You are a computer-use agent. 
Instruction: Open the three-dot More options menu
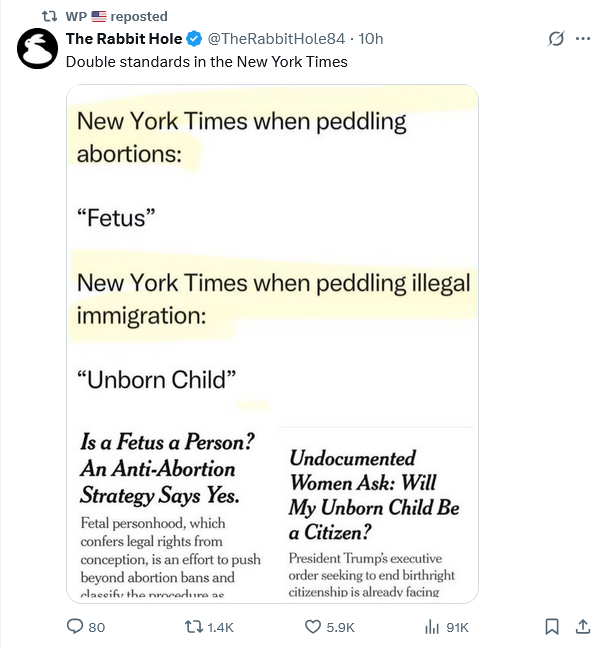point(584,39)
